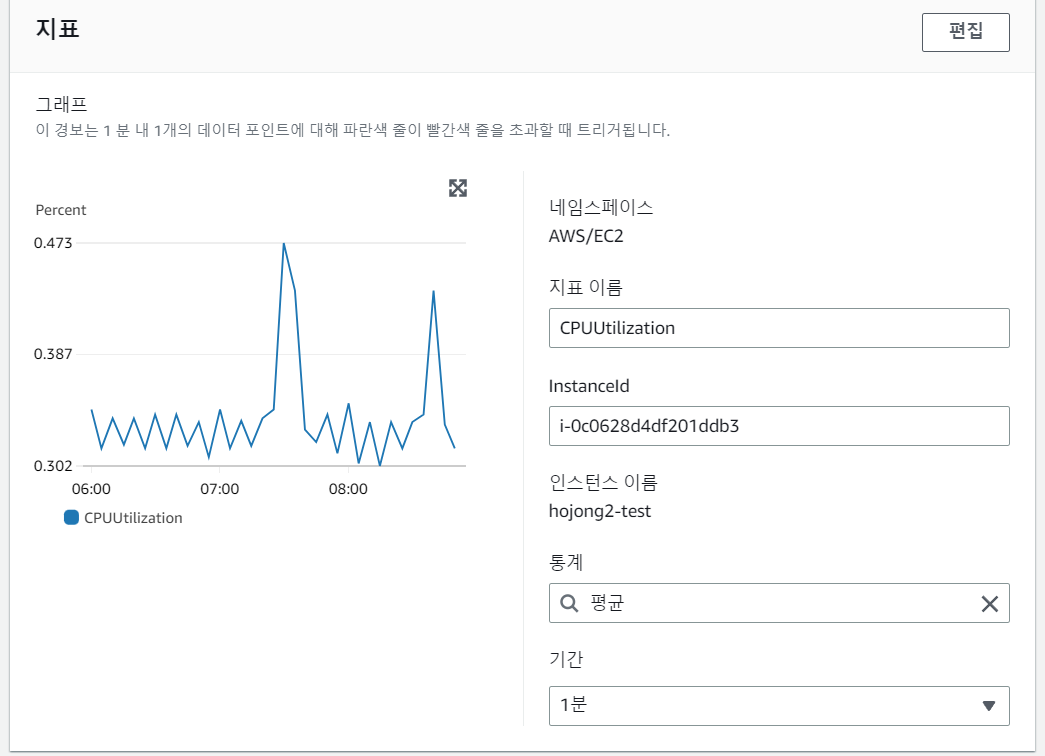Click the 지표 이름 field label
This screenshot has width=1045, height=756.
click(x=586, y=287)
